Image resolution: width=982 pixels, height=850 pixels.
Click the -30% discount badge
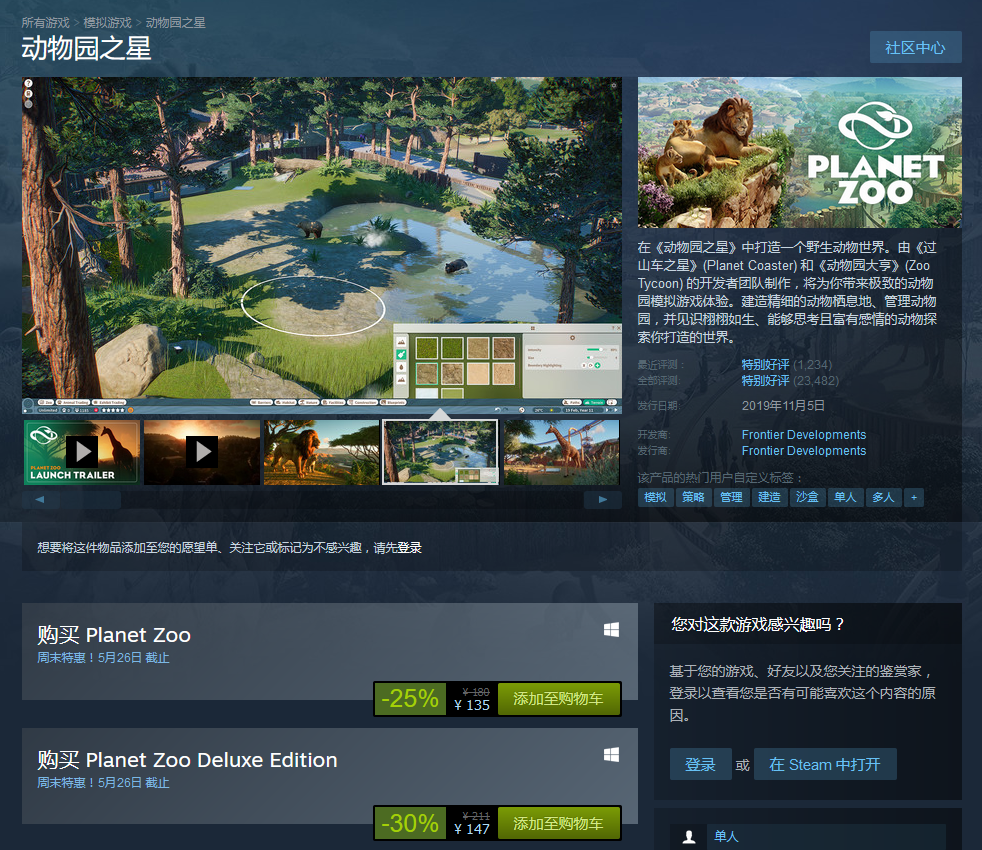pos(410,823)
